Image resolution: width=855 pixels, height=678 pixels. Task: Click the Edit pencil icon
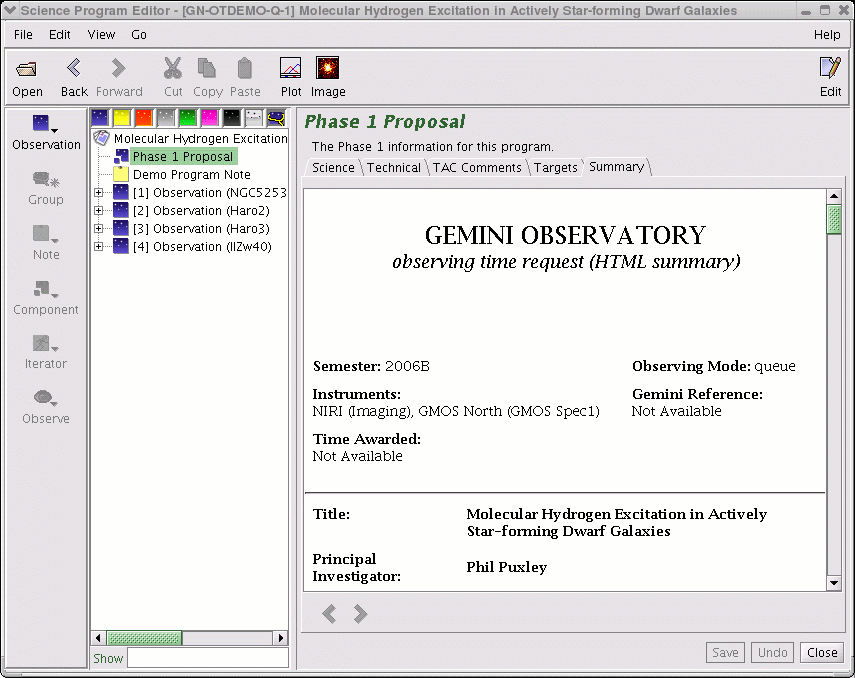830,77
